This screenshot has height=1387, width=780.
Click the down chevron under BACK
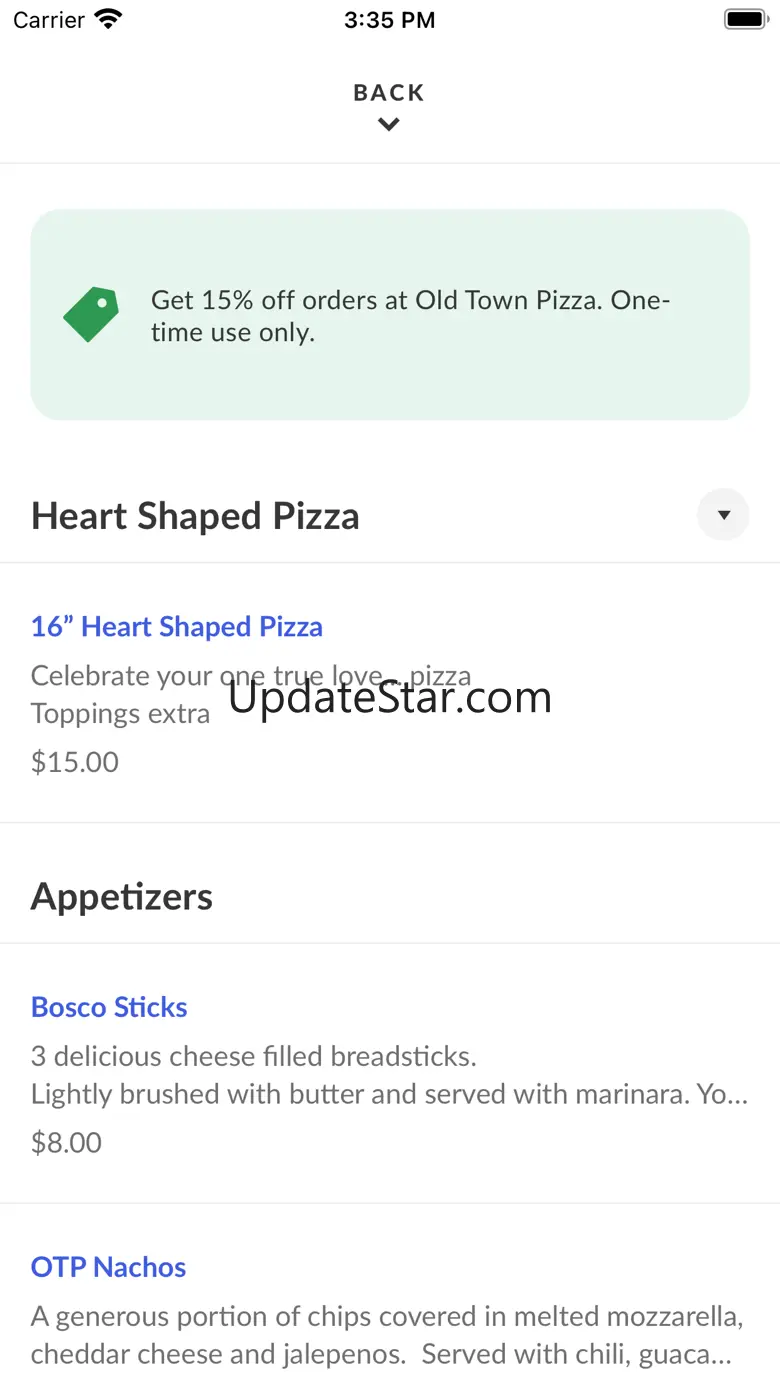(x=389, y=125)
